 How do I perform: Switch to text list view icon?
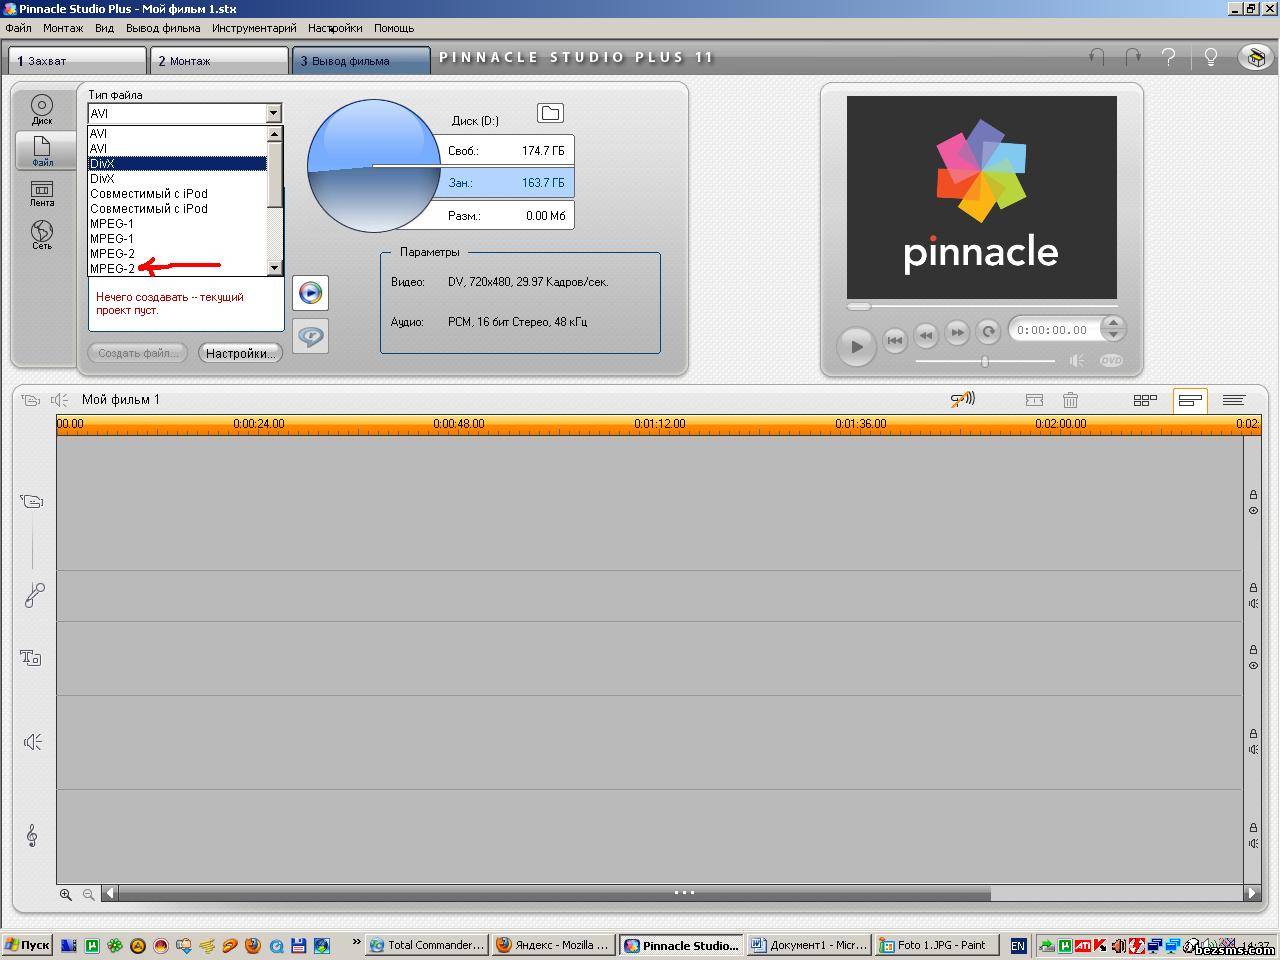click(1233, 400)
